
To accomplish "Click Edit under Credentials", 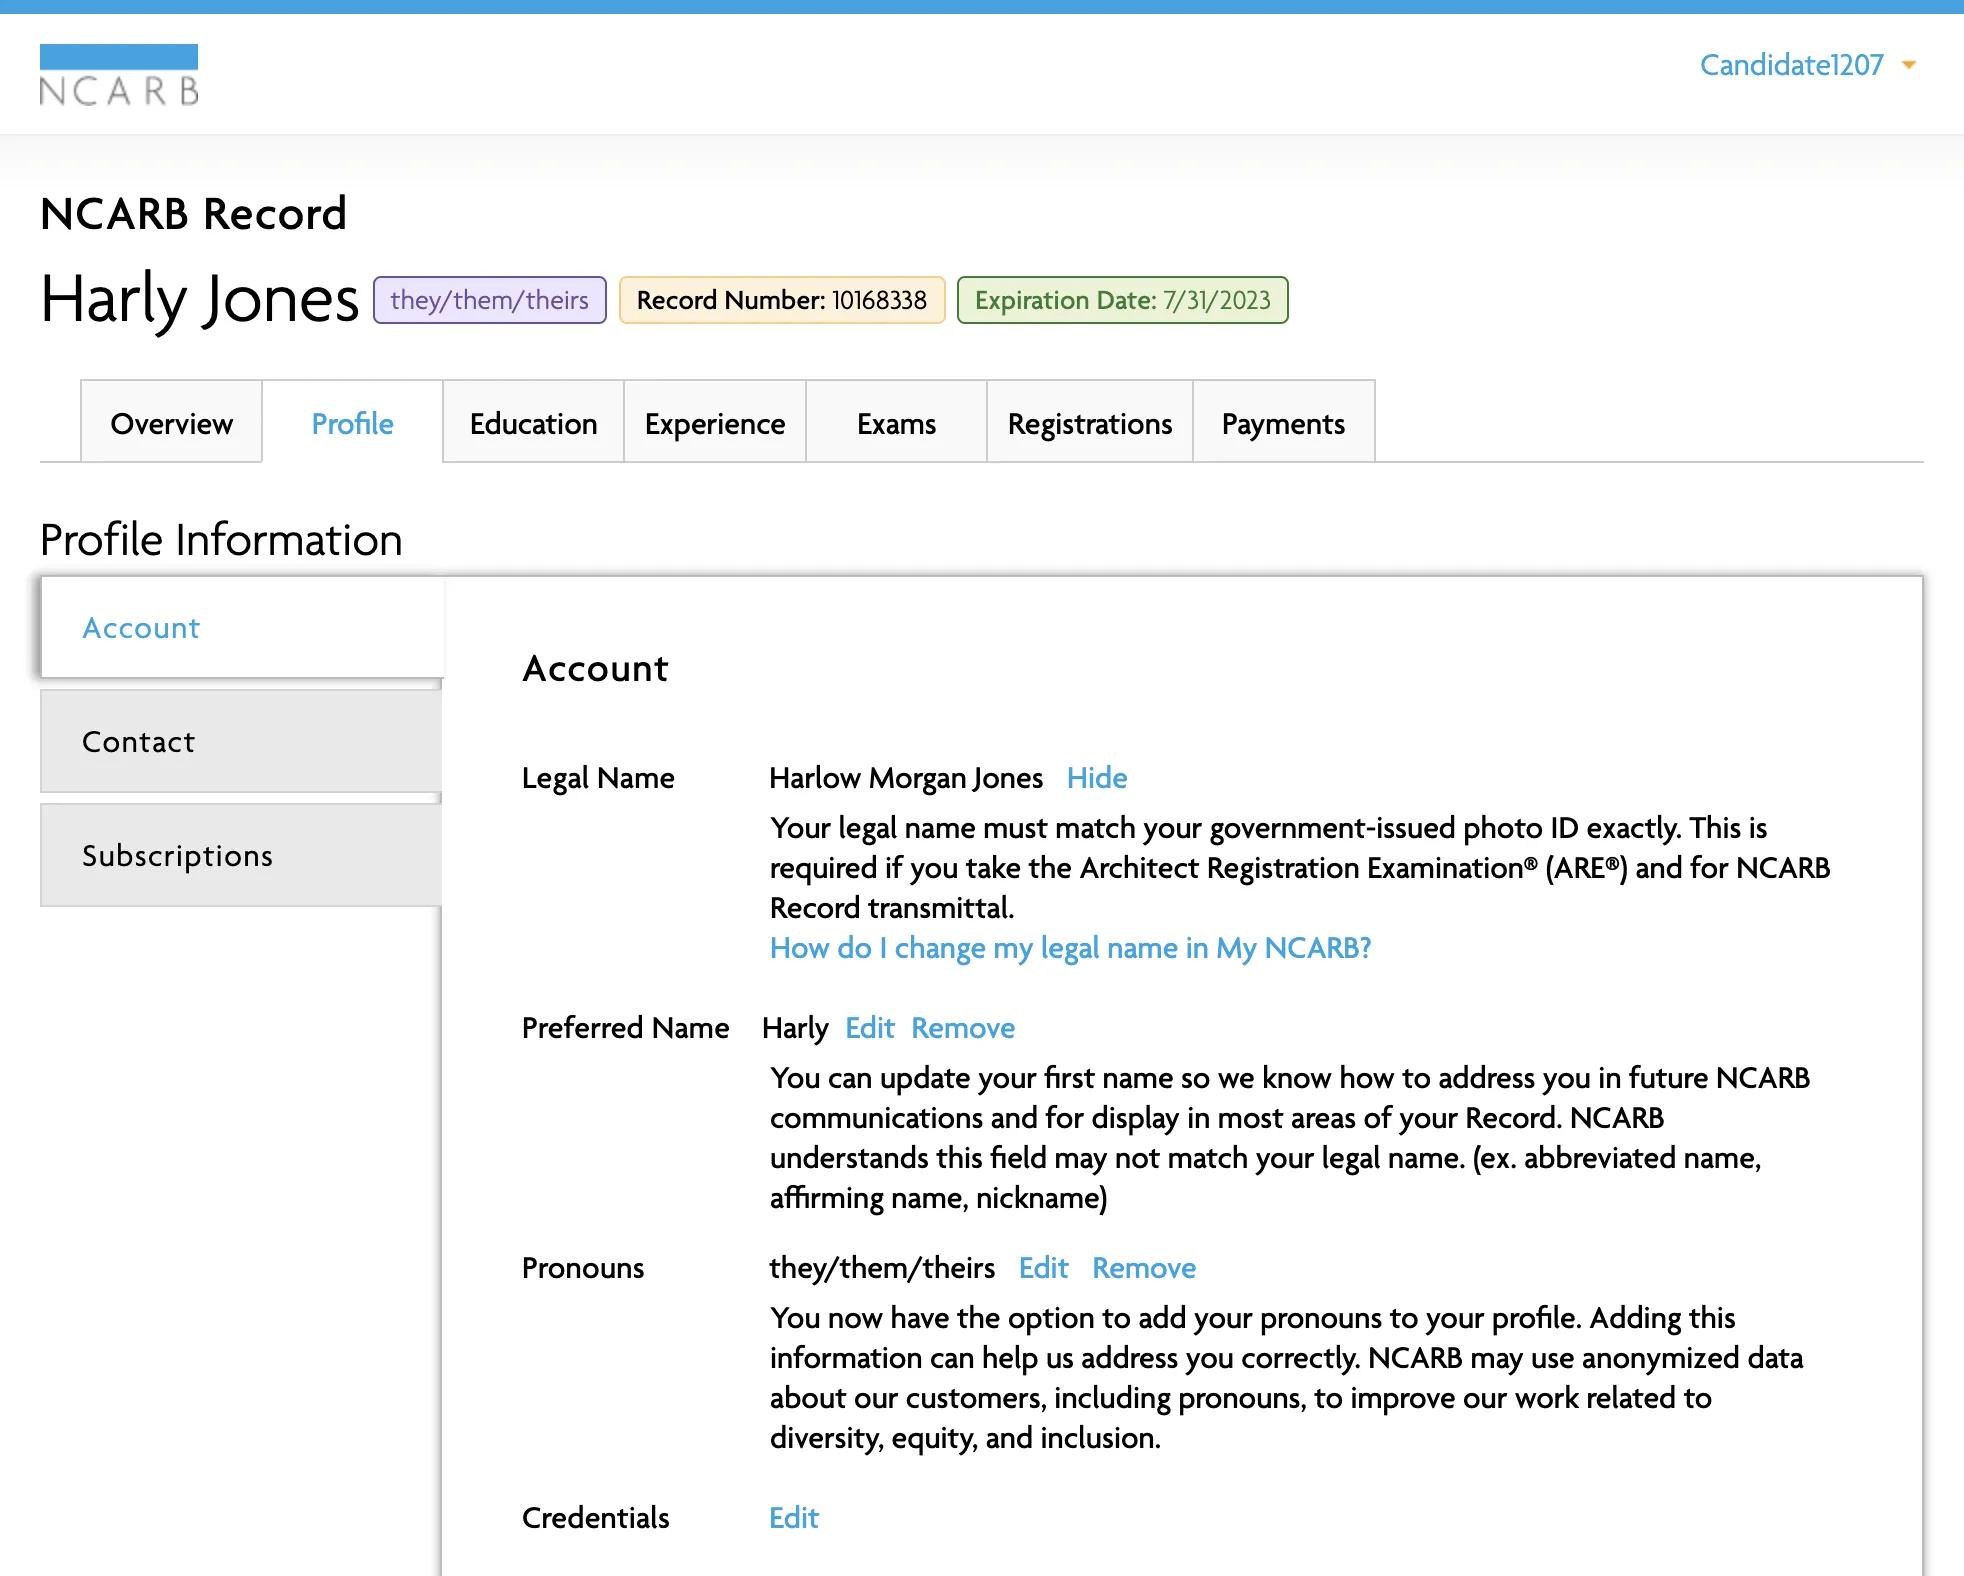I will (791, 1516).
